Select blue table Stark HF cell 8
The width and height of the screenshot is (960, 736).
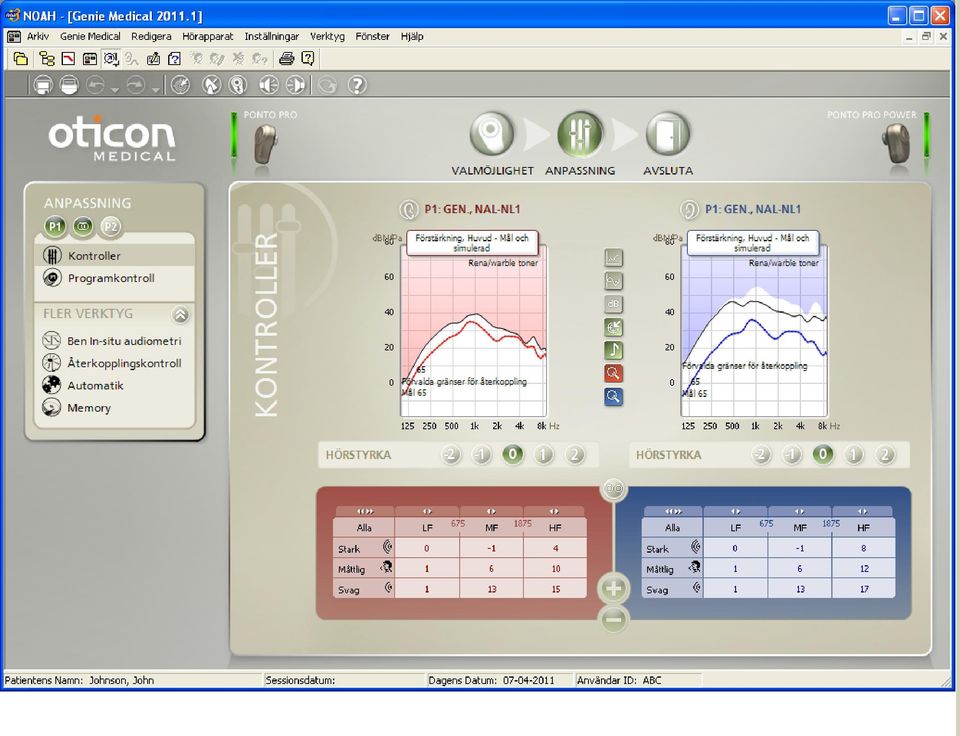click(x=863, y=548)
